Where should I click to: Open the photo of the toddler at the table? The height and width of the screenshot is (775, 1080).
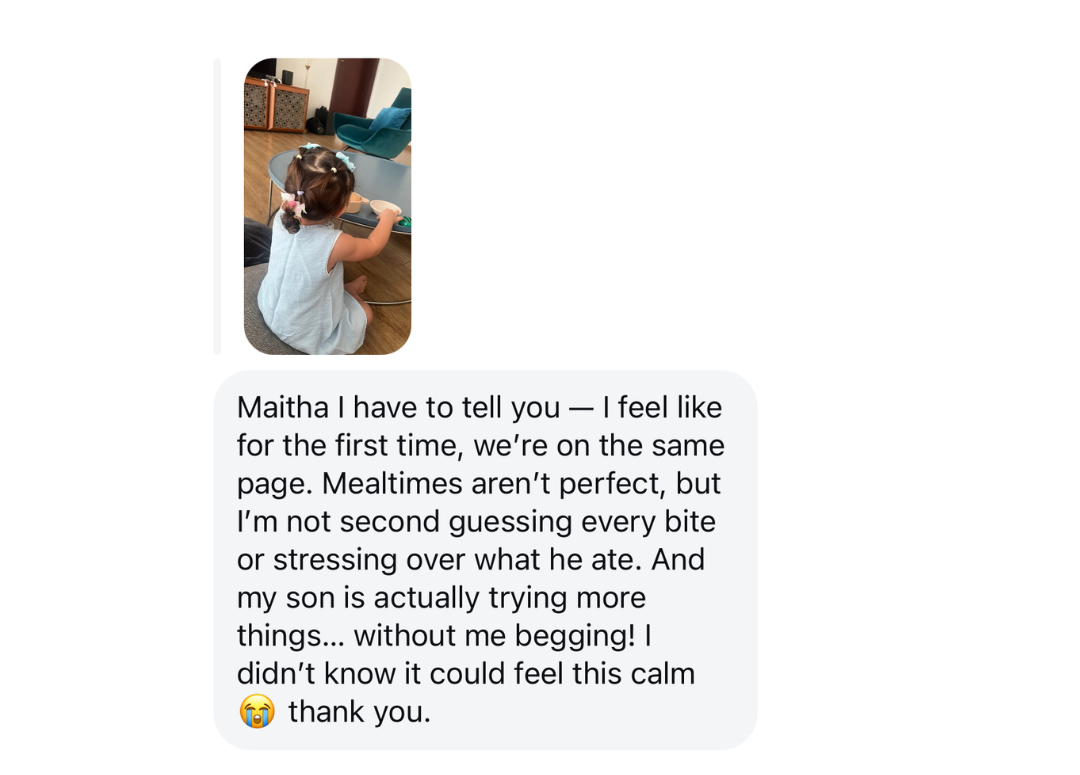(327, 206)
